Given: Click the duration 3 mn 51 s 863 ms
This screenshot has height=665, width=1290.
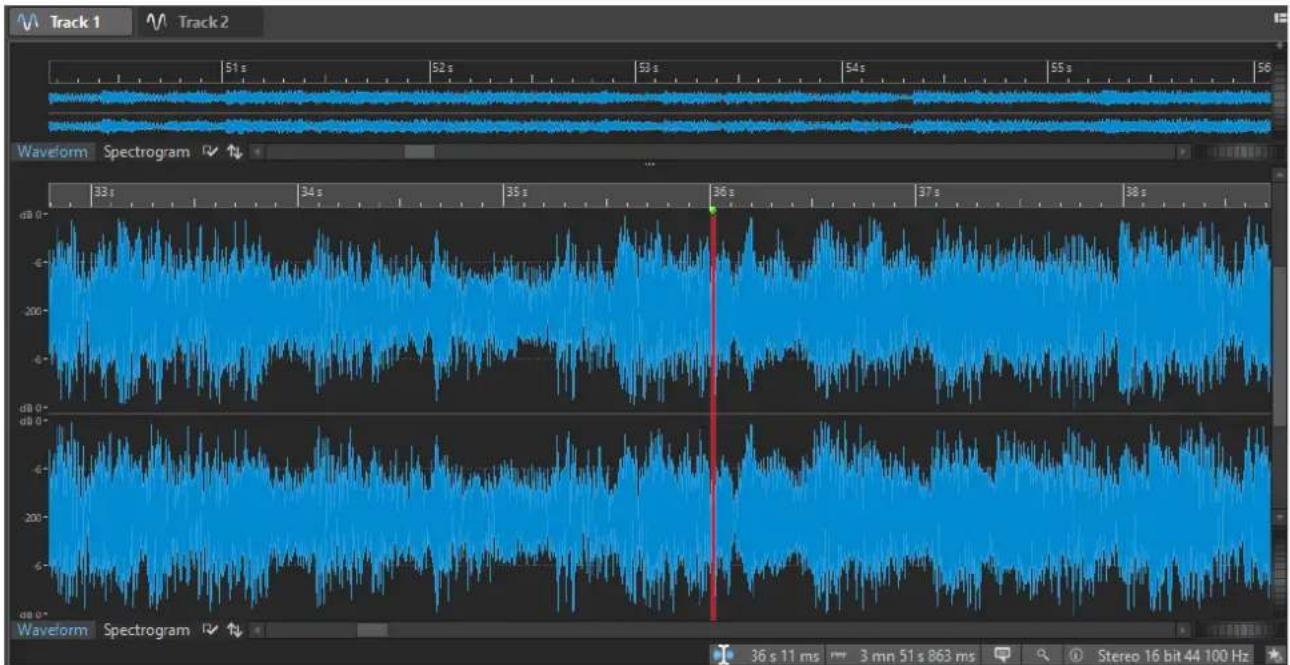Looking at the screenshot, I should [x=917, y=656].
